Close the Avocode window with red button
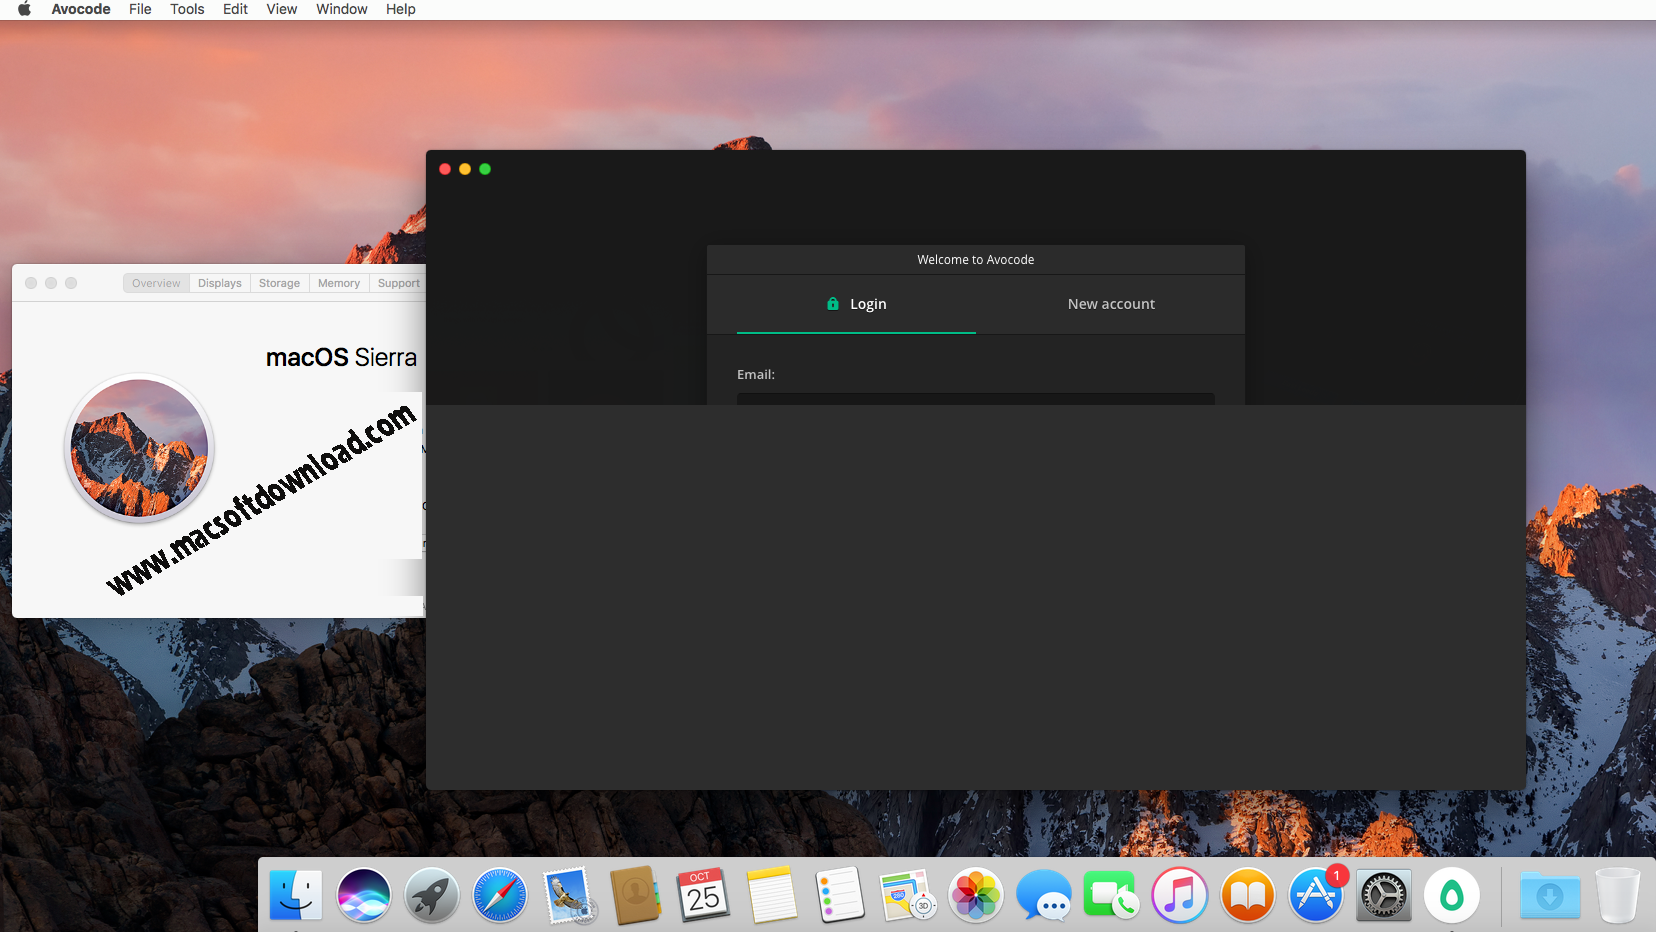Screen dimensions: 1656x932 [445, 169]
